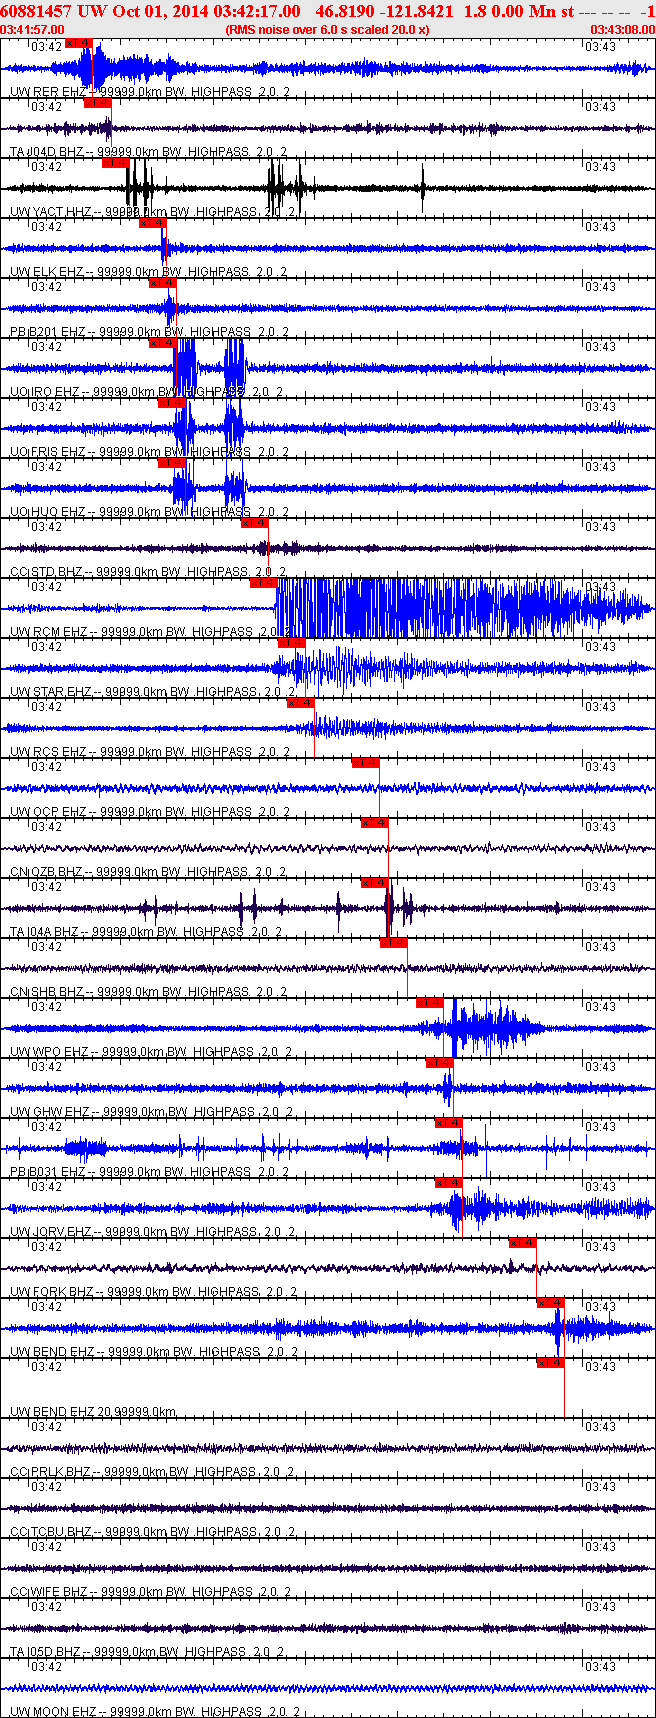Select the CN OZB BHZ station label
The height and width of the screenshot is (1718, 656).
click(x=148, y=871)
